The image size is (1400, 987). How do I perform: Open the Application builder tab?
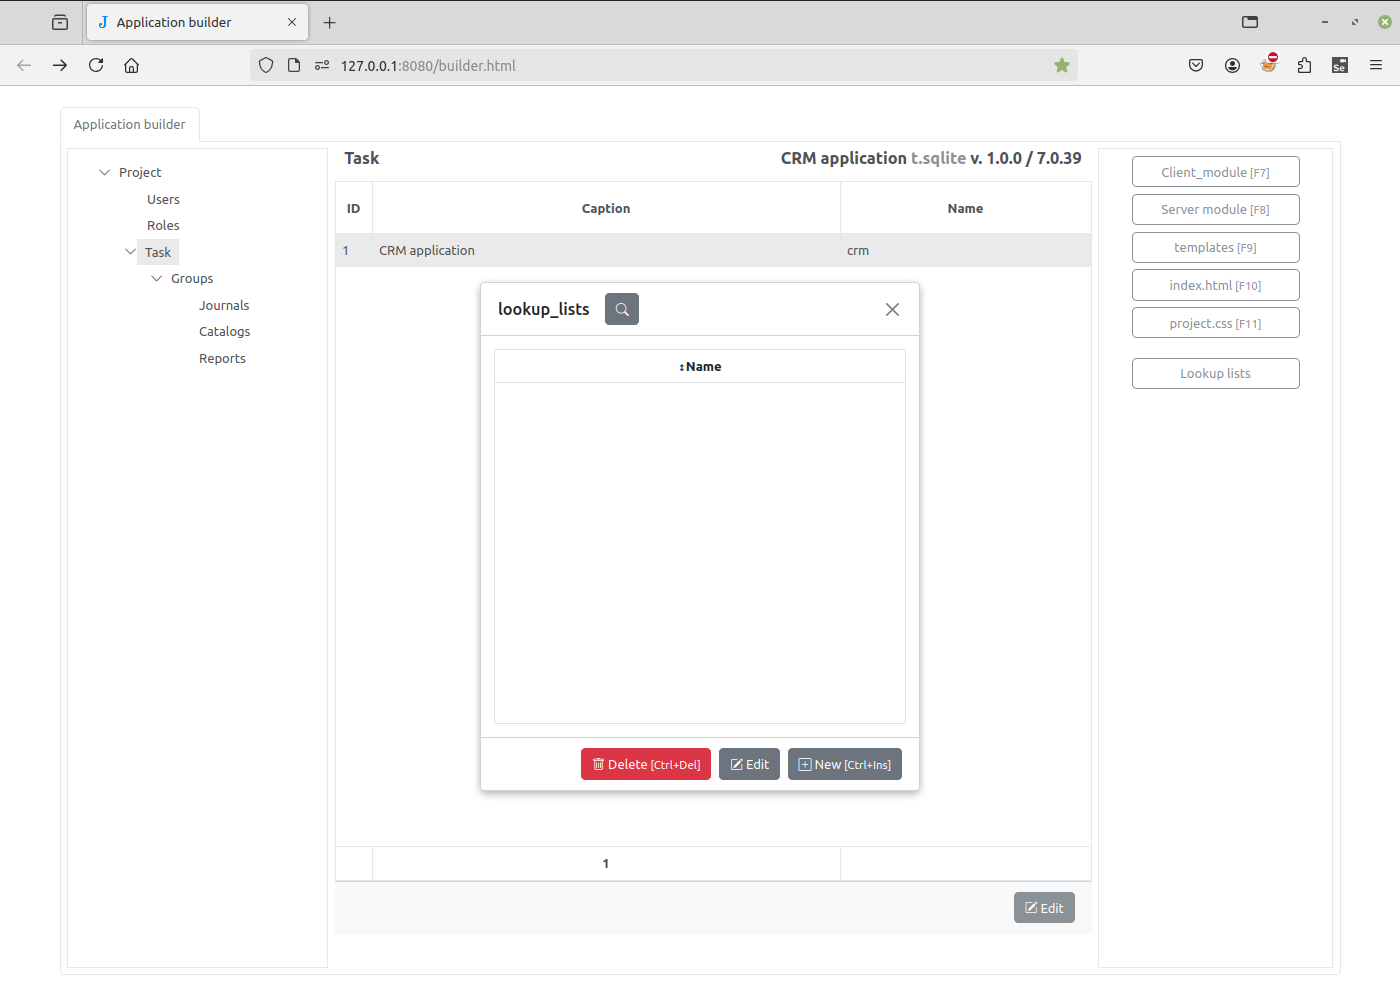tap(130, 125)
